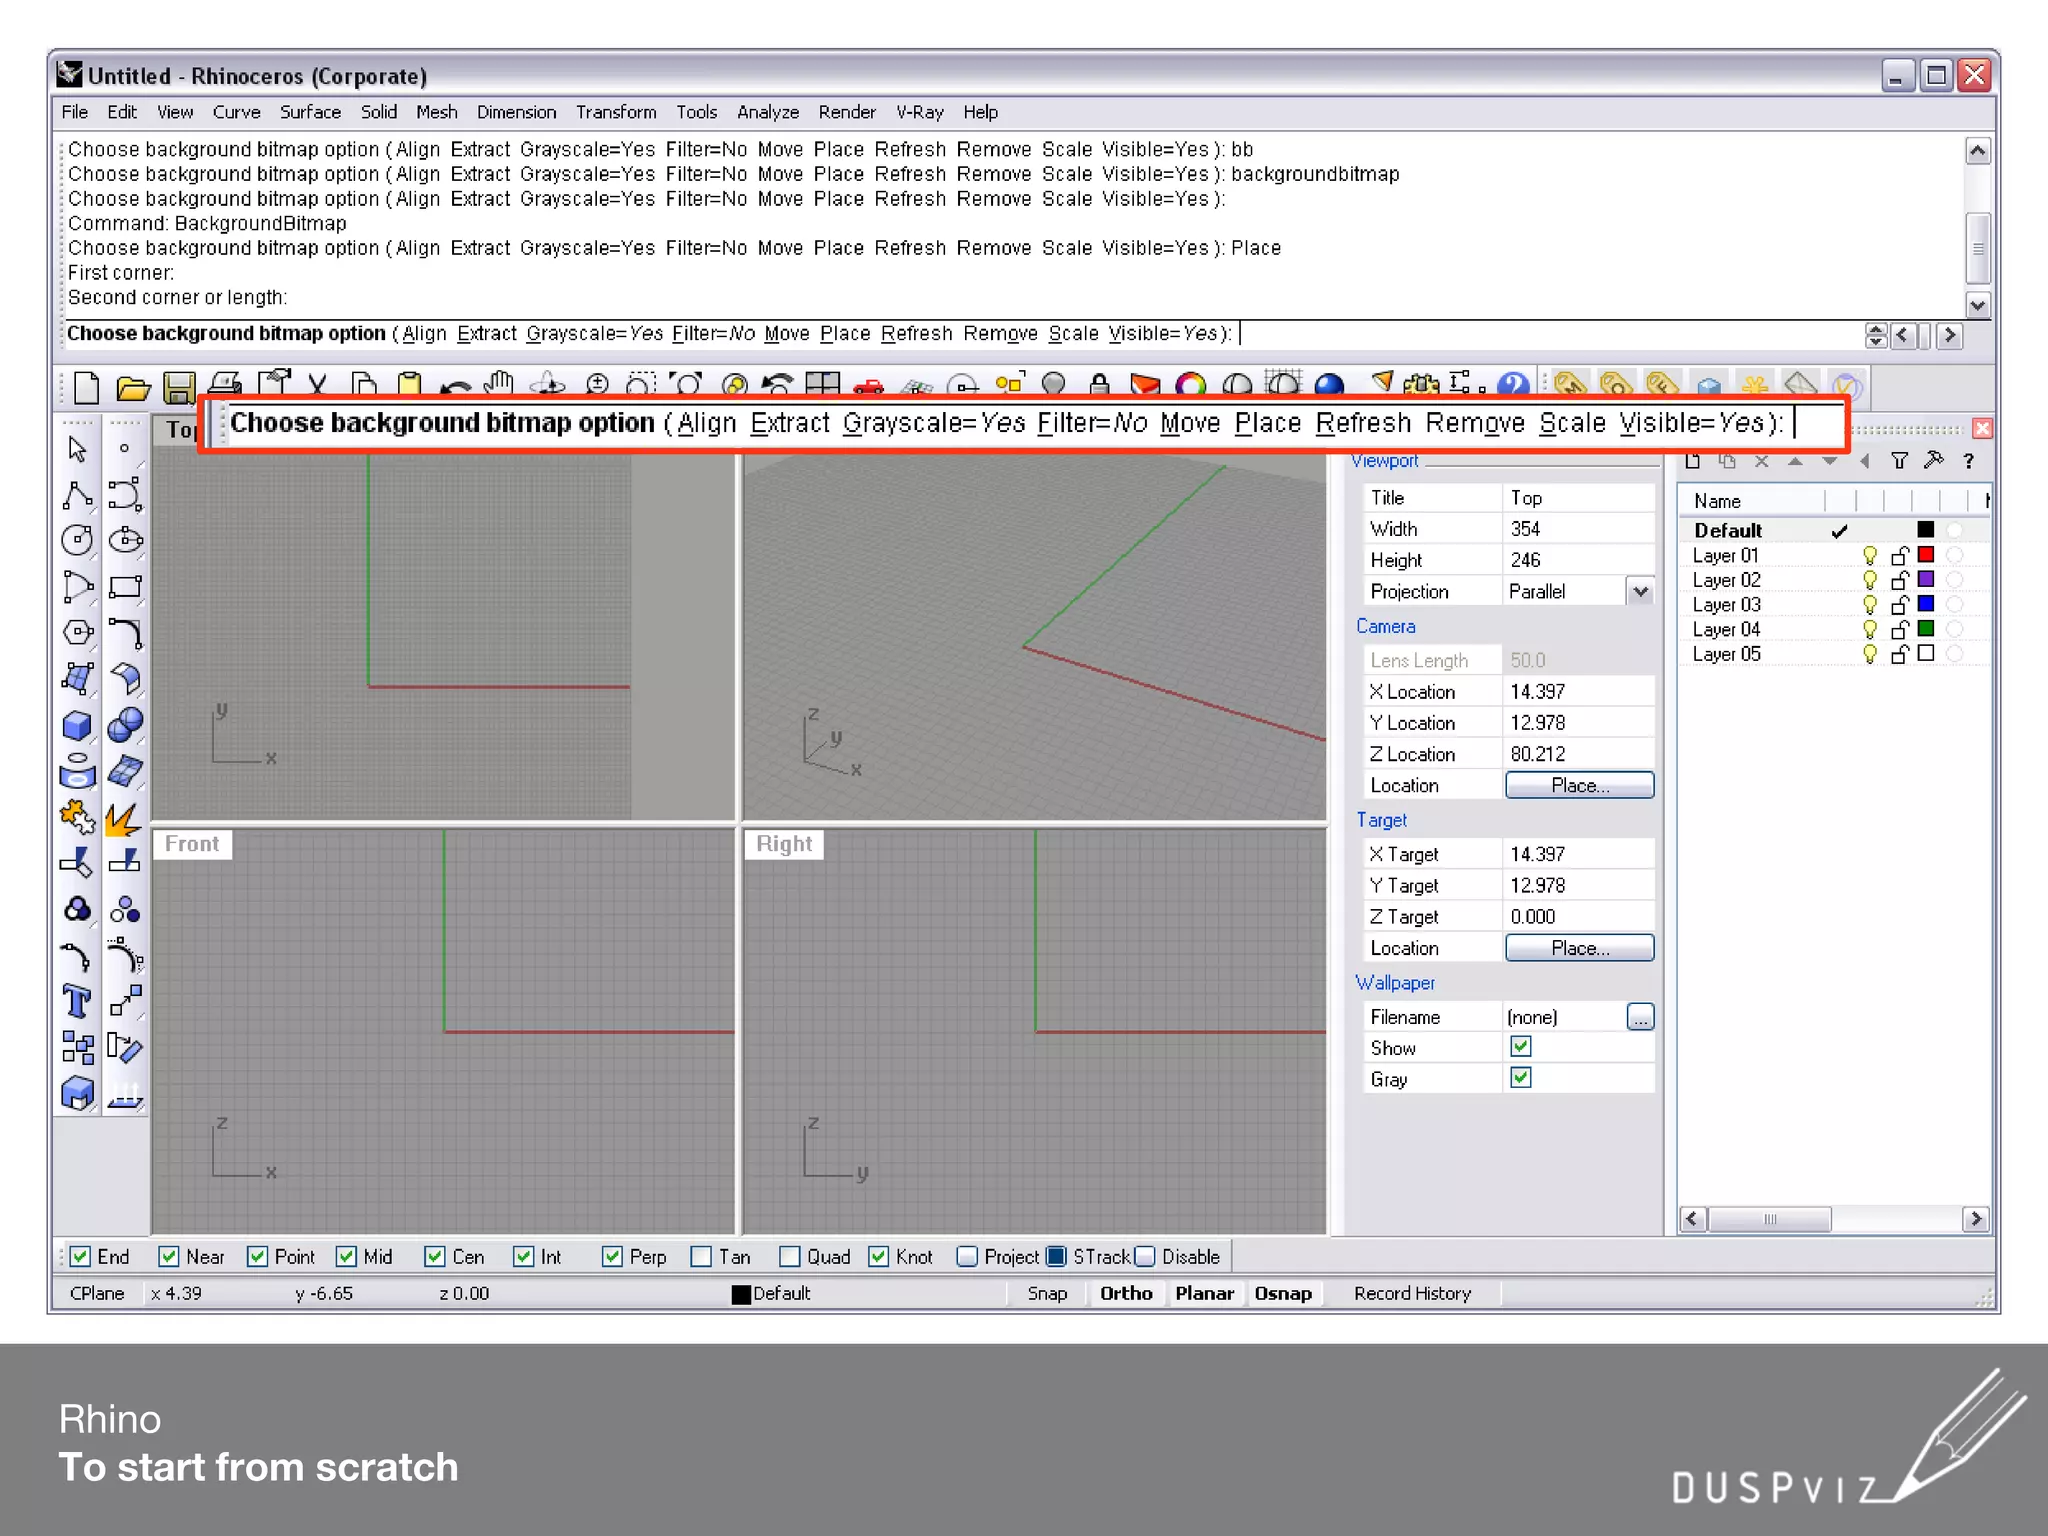The width and height of the screenshot is (2048, 1536).
Task: Click the layer filter funnel icon
Action: (x=1899, y=461)
